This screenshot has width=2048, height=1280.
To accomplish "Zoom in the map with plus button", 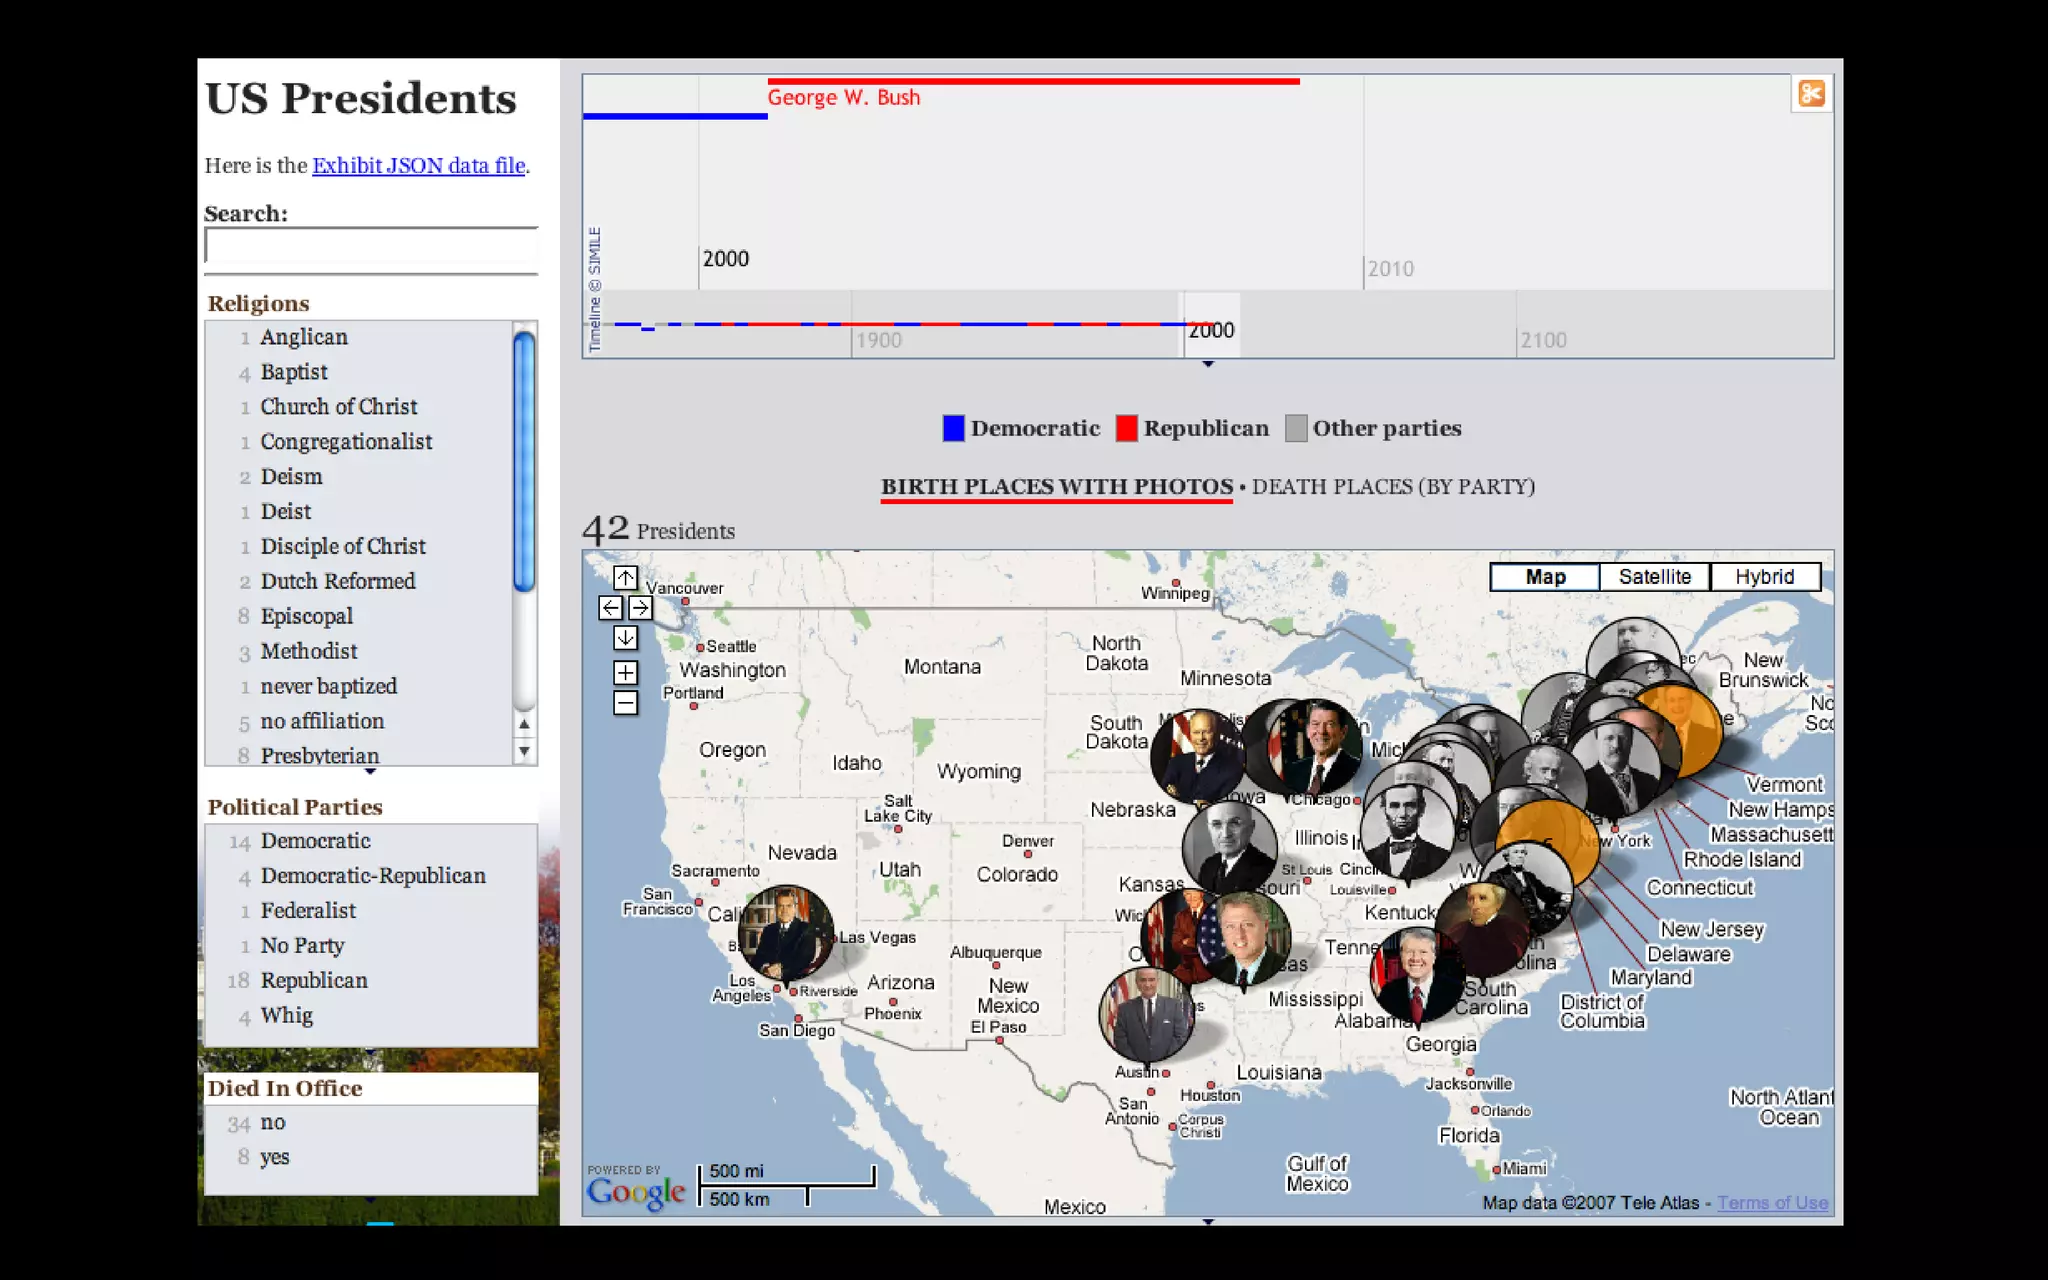I will tap(625, 673).
